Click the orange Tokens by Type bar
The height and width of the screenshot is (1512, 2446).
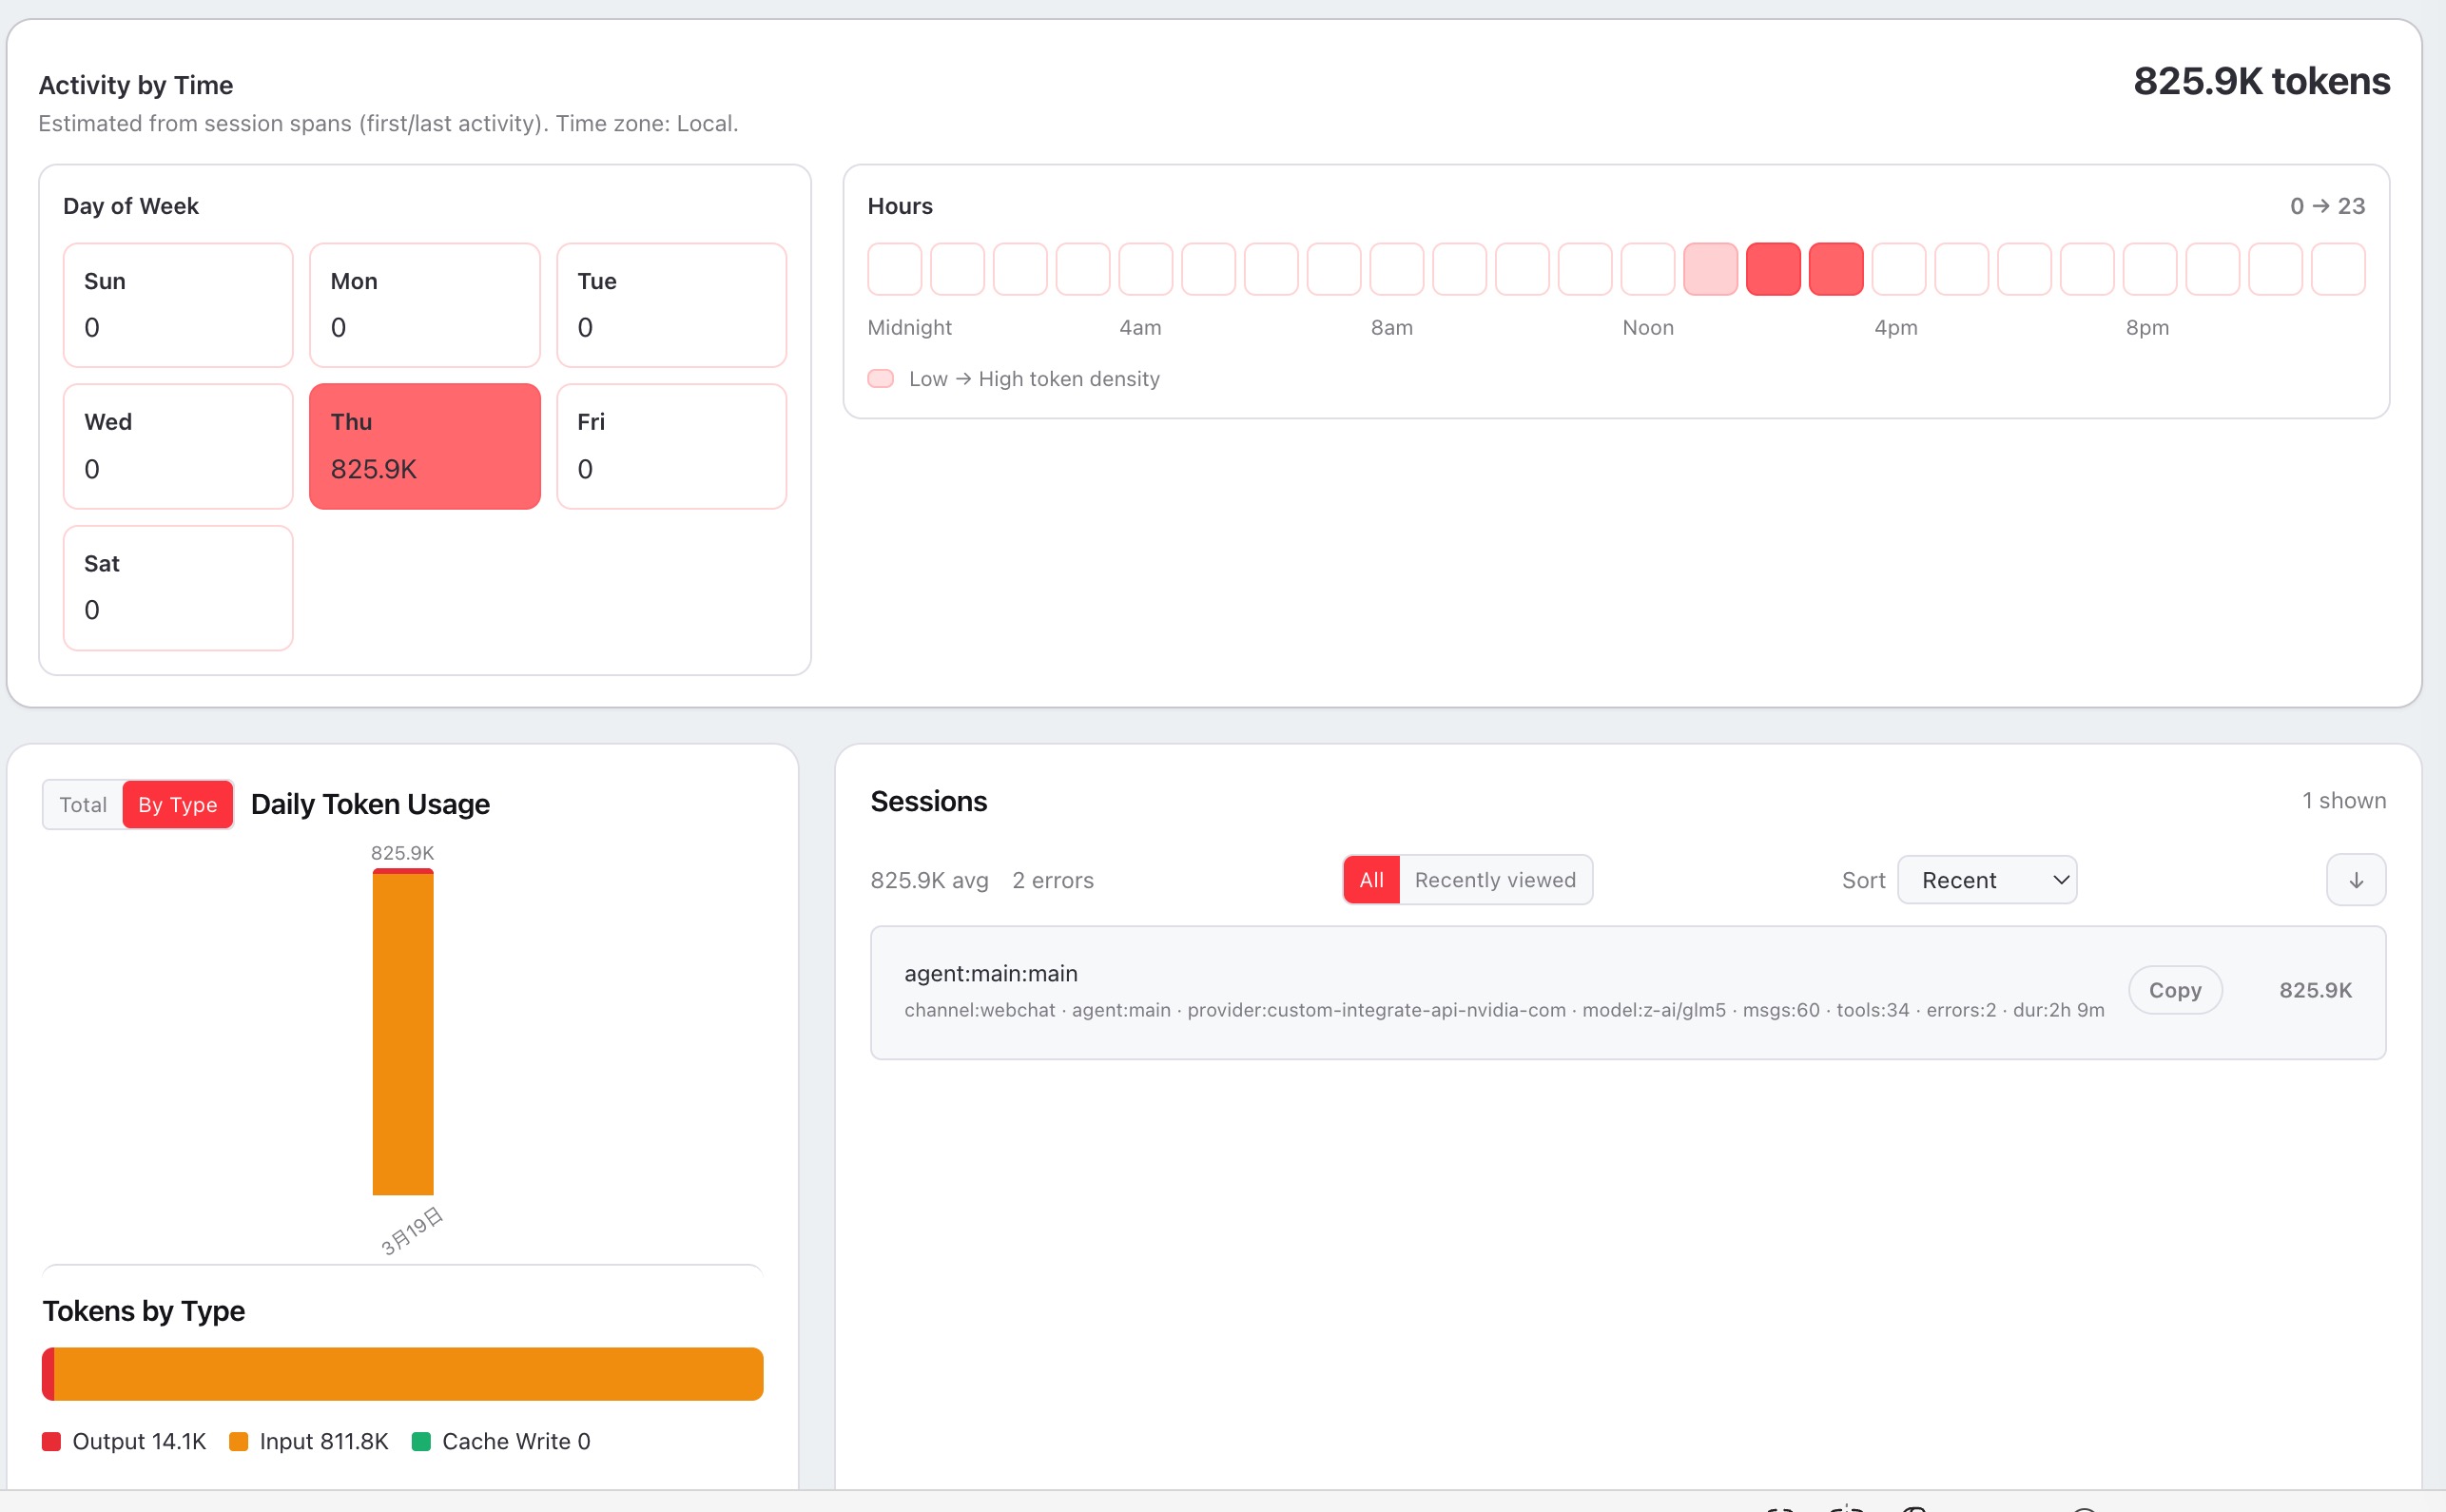tap(410, 1373)
